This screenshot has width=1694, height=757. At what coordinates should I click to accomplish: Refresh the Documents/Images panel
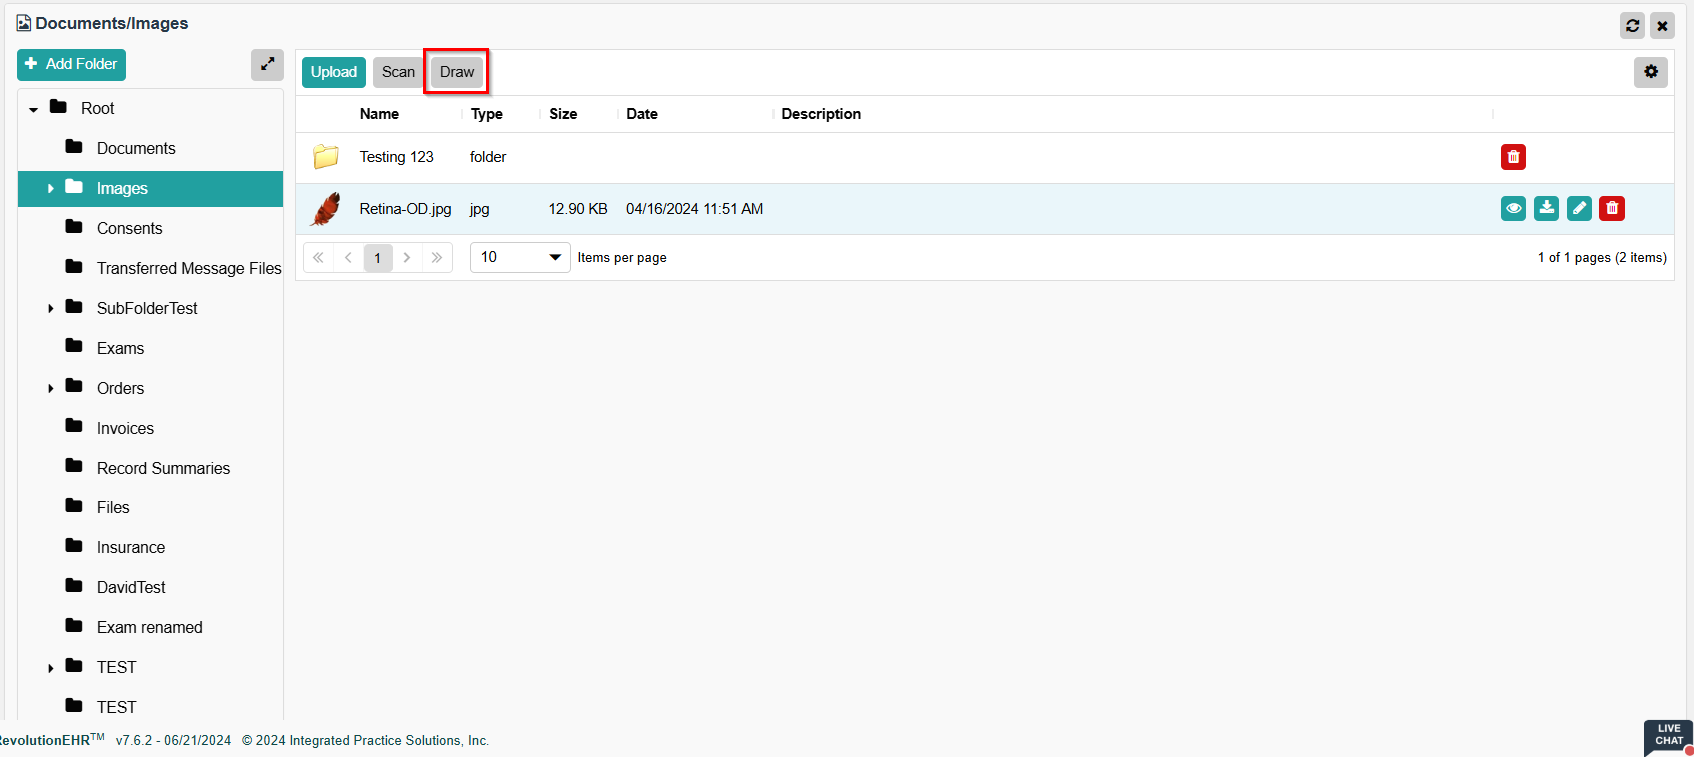[x=1632, y=26]
